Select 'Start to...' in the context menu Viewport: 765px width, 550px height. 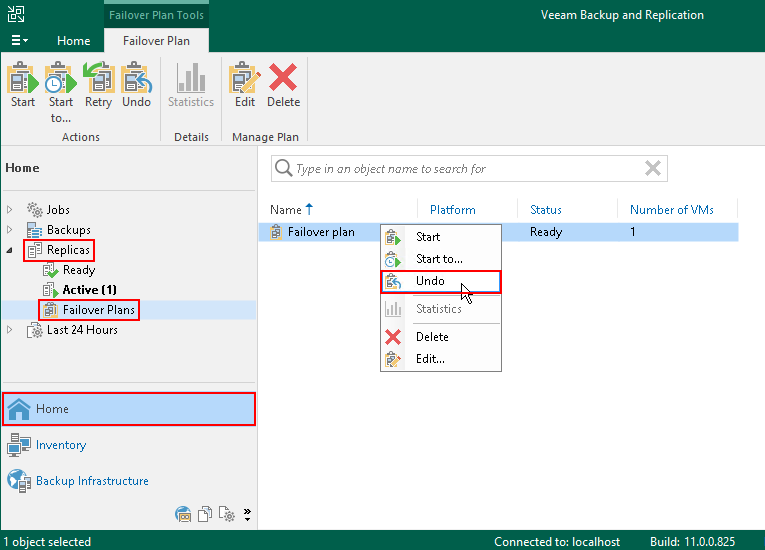[x=439, y=259]
